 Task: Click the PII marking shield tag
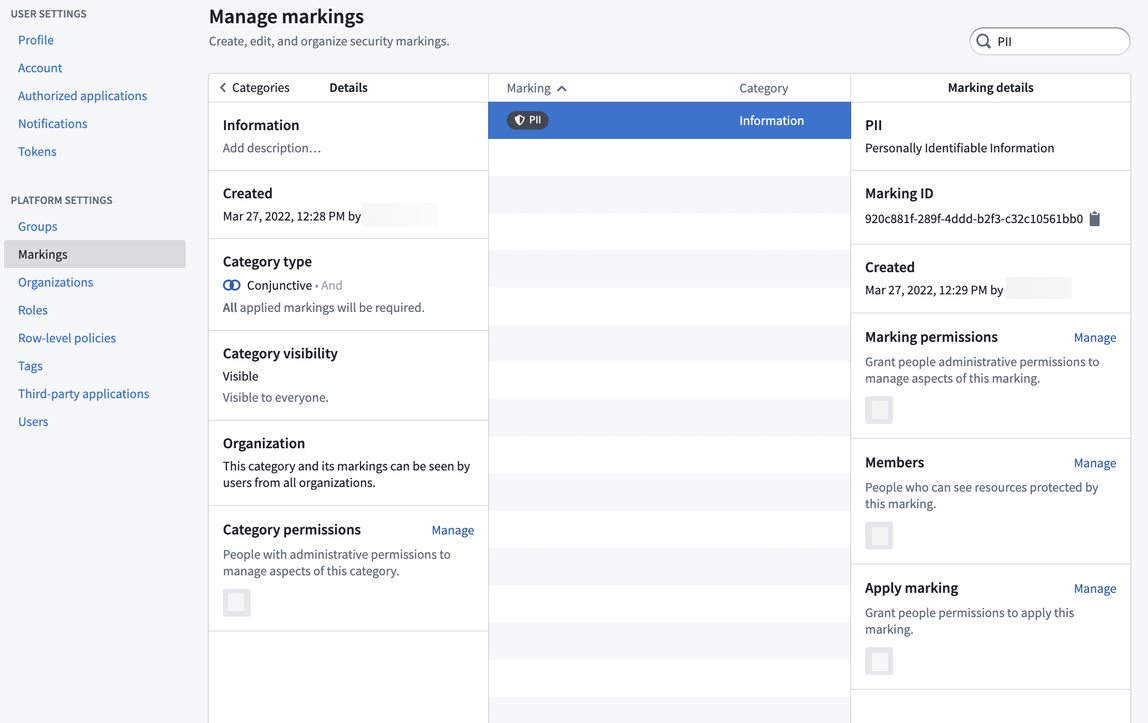click(527, 120)
